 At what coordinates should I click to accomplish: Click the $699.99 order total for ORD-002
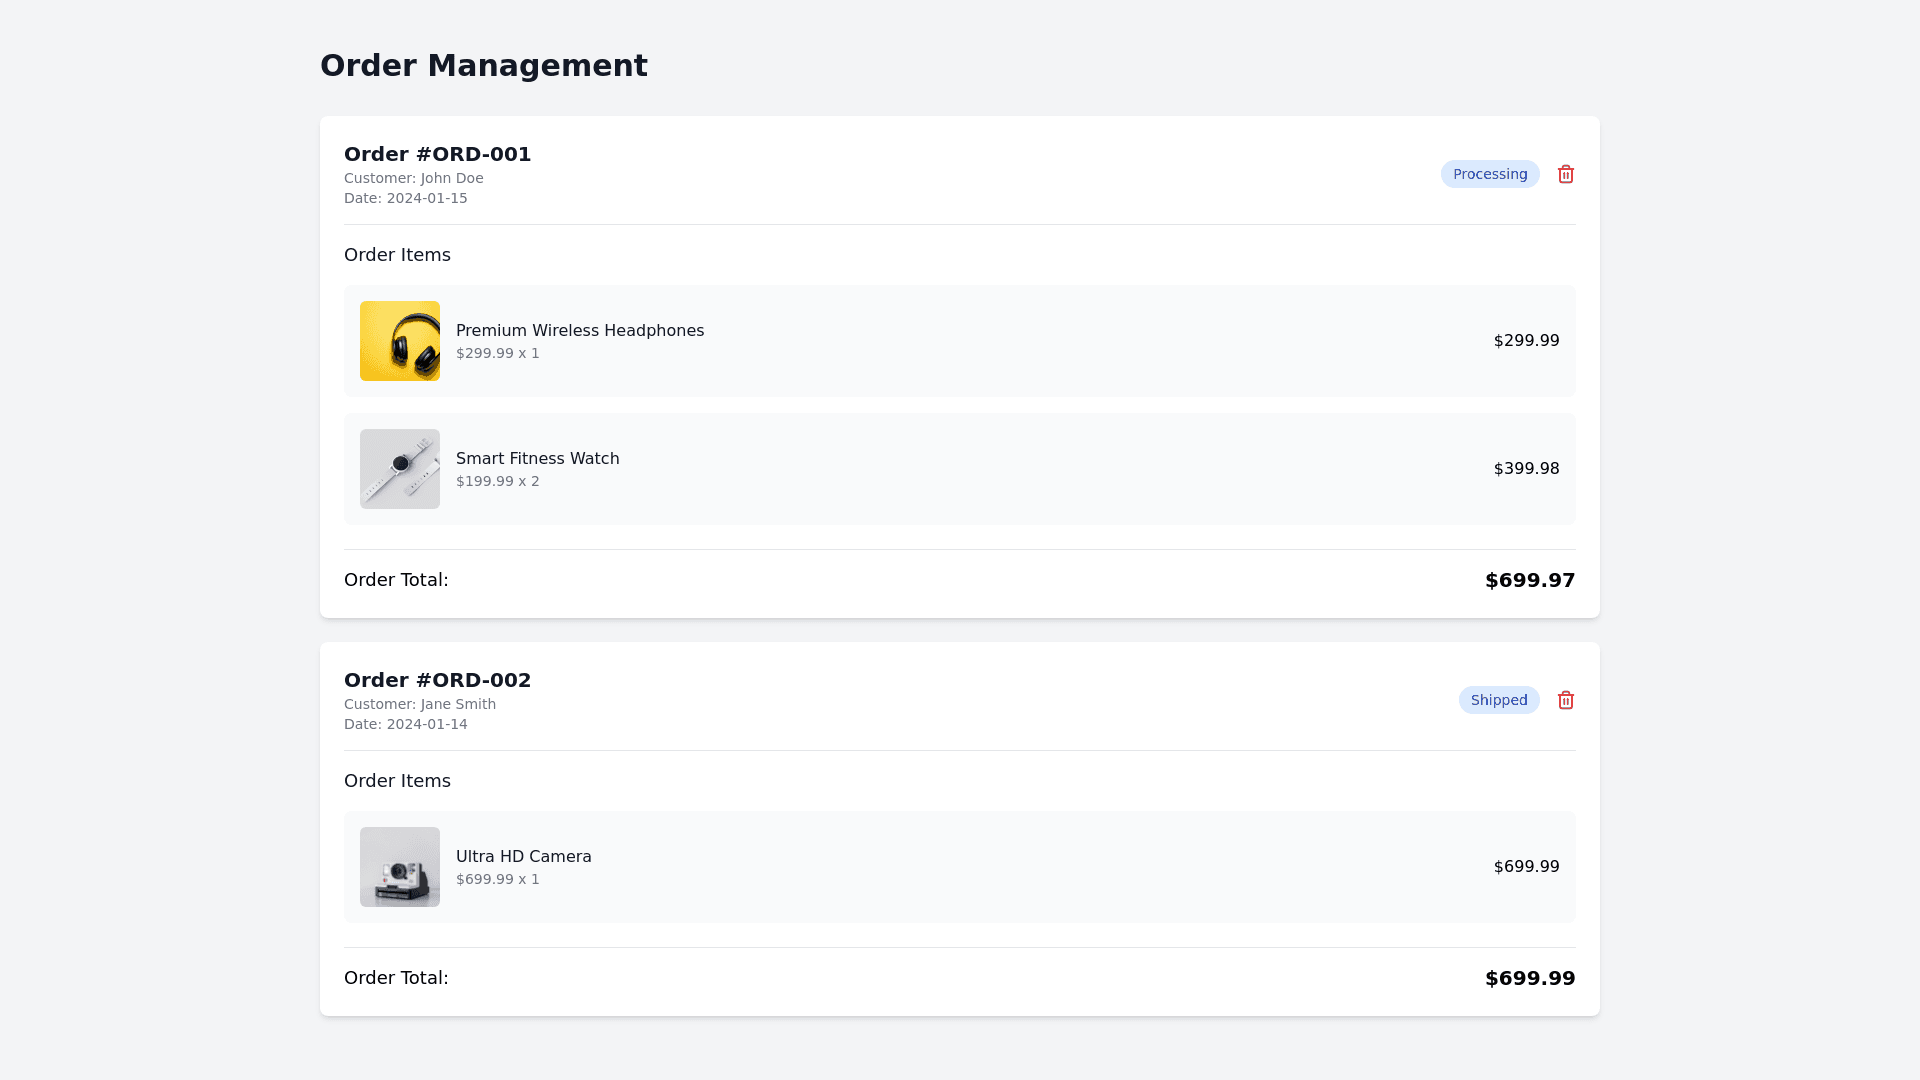click(1529, 978)
